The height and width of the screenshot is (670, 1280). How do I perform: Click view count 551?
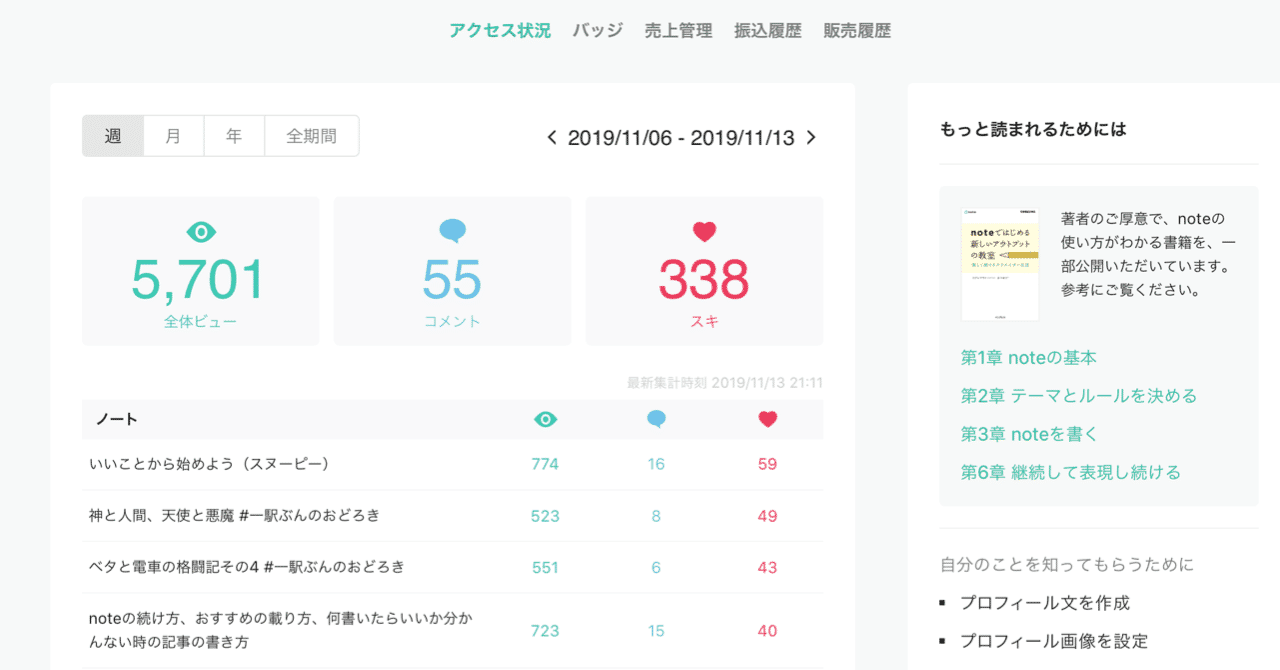coord(545,567)
